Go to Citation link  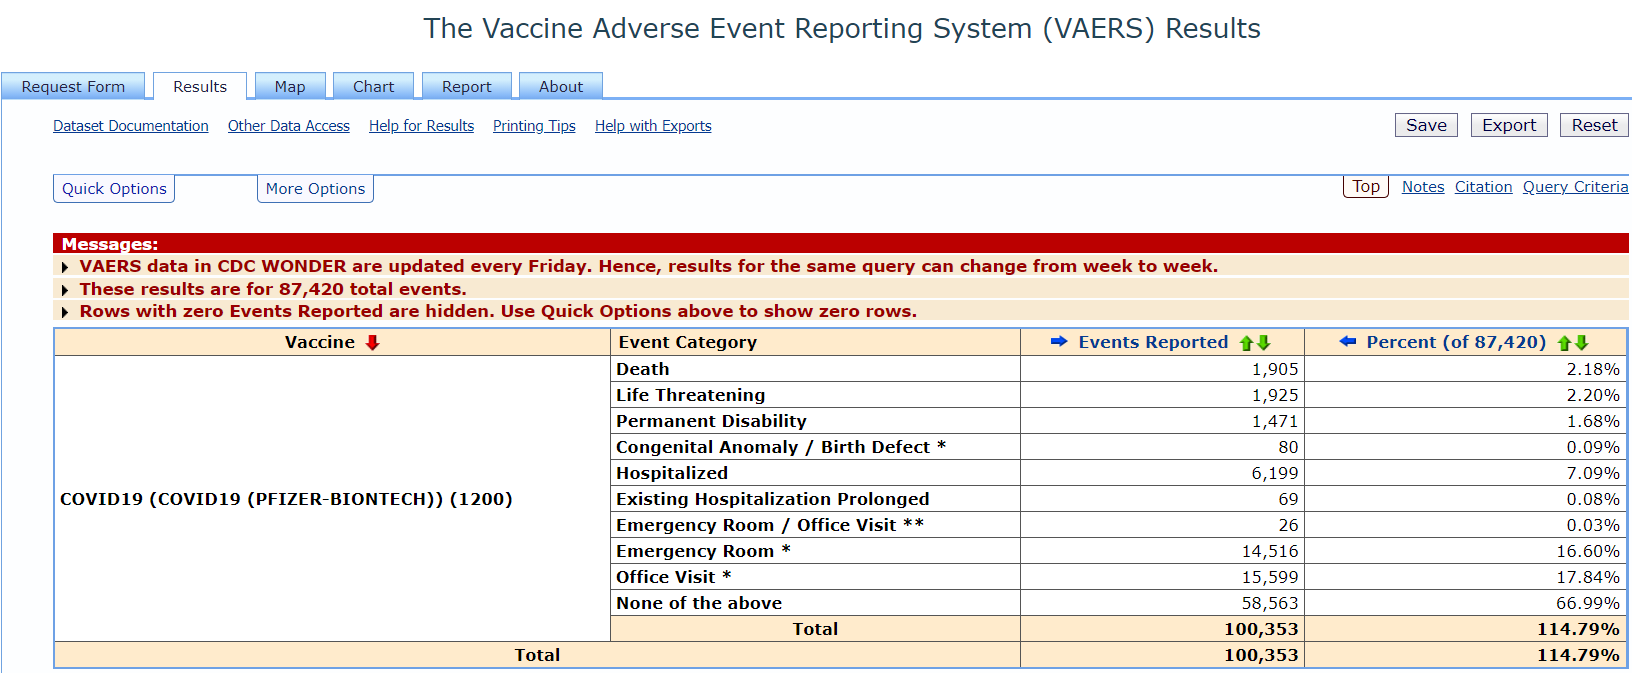[x=1483, y=187]
